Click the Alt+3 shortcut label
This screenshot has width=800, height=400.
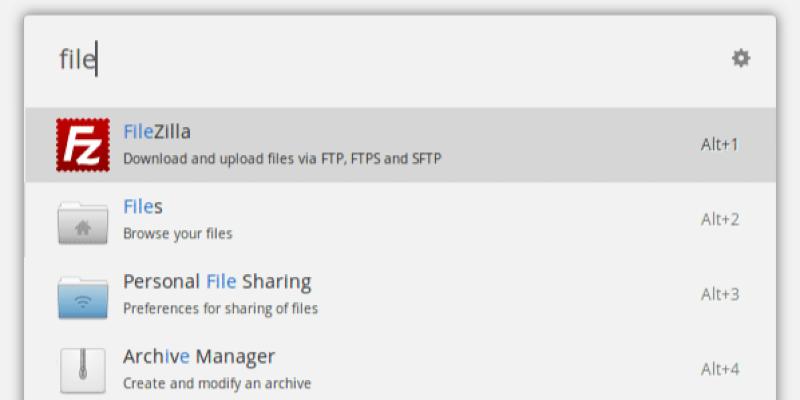point(719,295)
